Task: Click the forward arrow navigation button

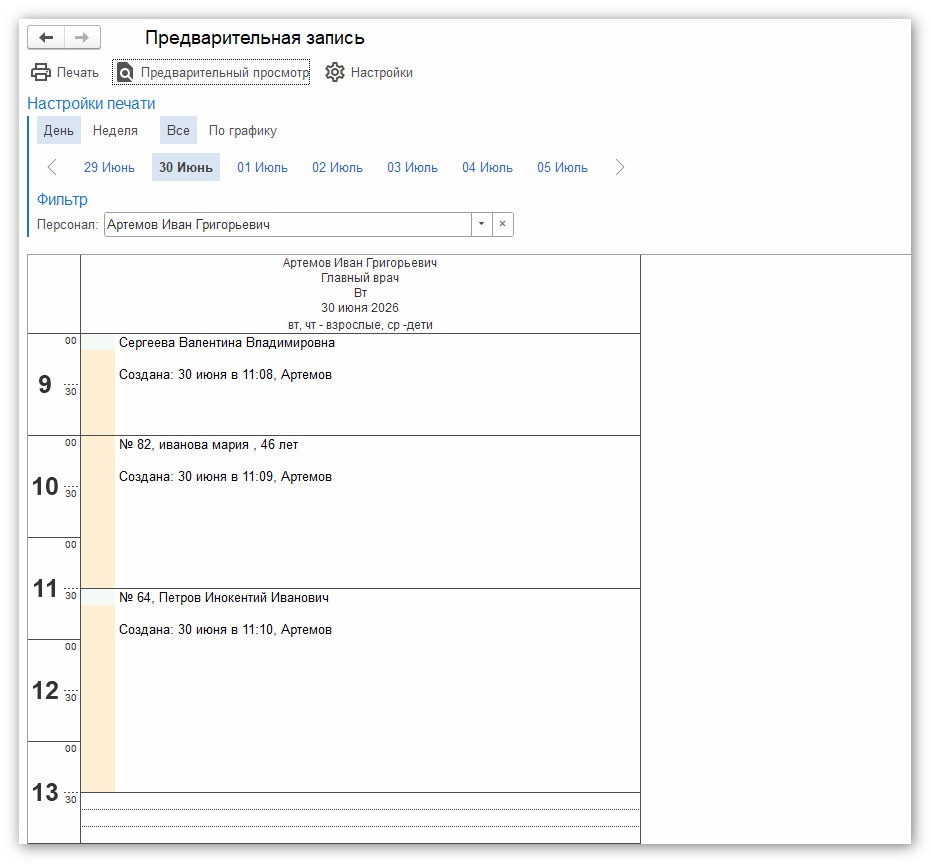Action: [x=82, y=37]
